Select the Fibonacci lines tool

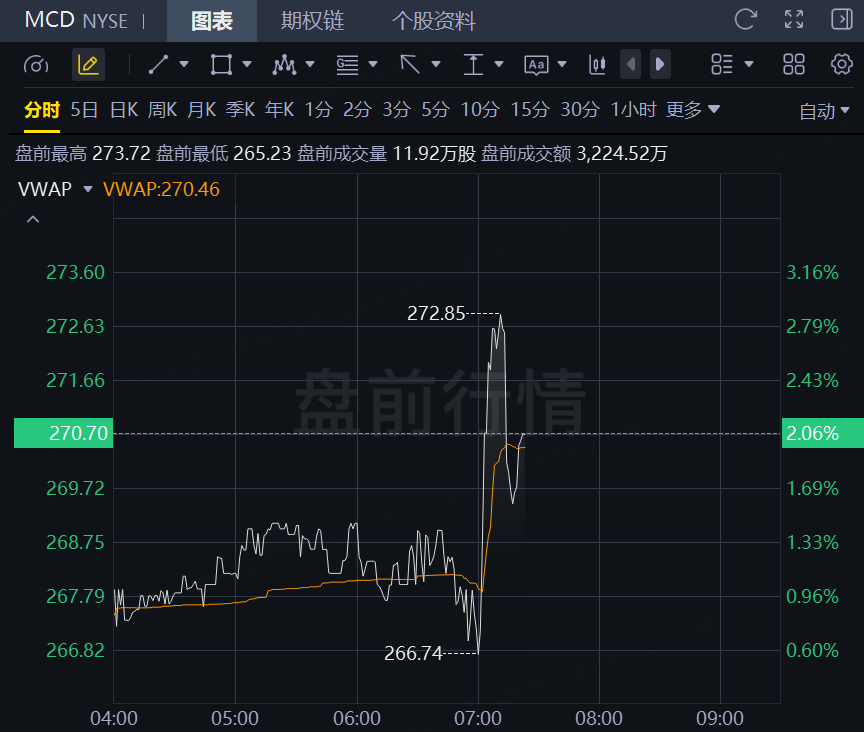click(347, 64)
